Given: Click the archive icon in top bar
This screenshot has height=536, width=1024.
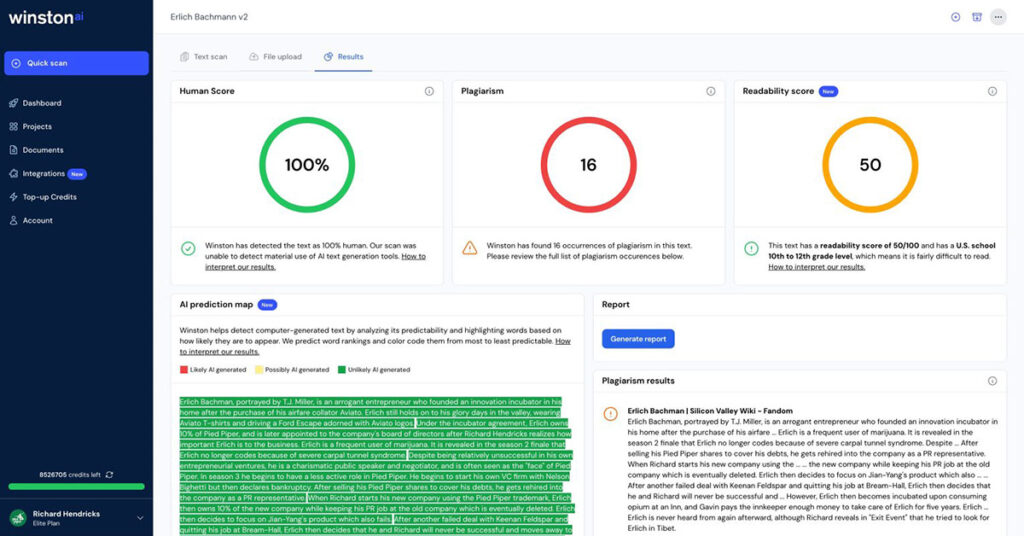Looking at the screenshot, I should tap(977, 17).
